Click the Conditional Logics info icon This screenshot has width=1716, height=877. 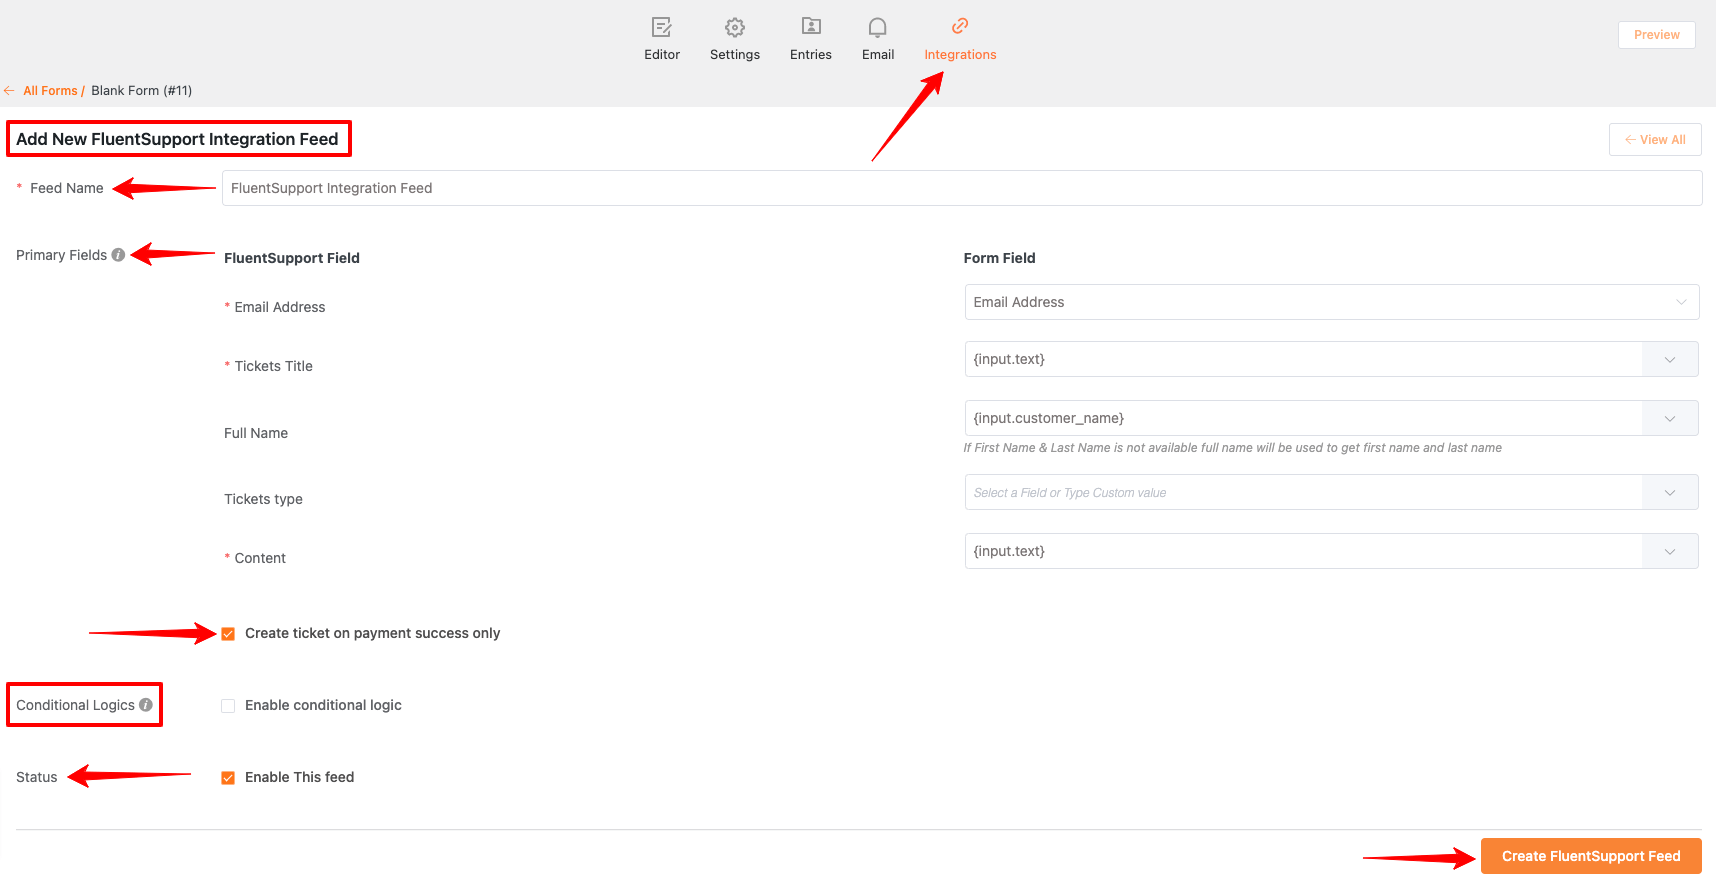146,705
